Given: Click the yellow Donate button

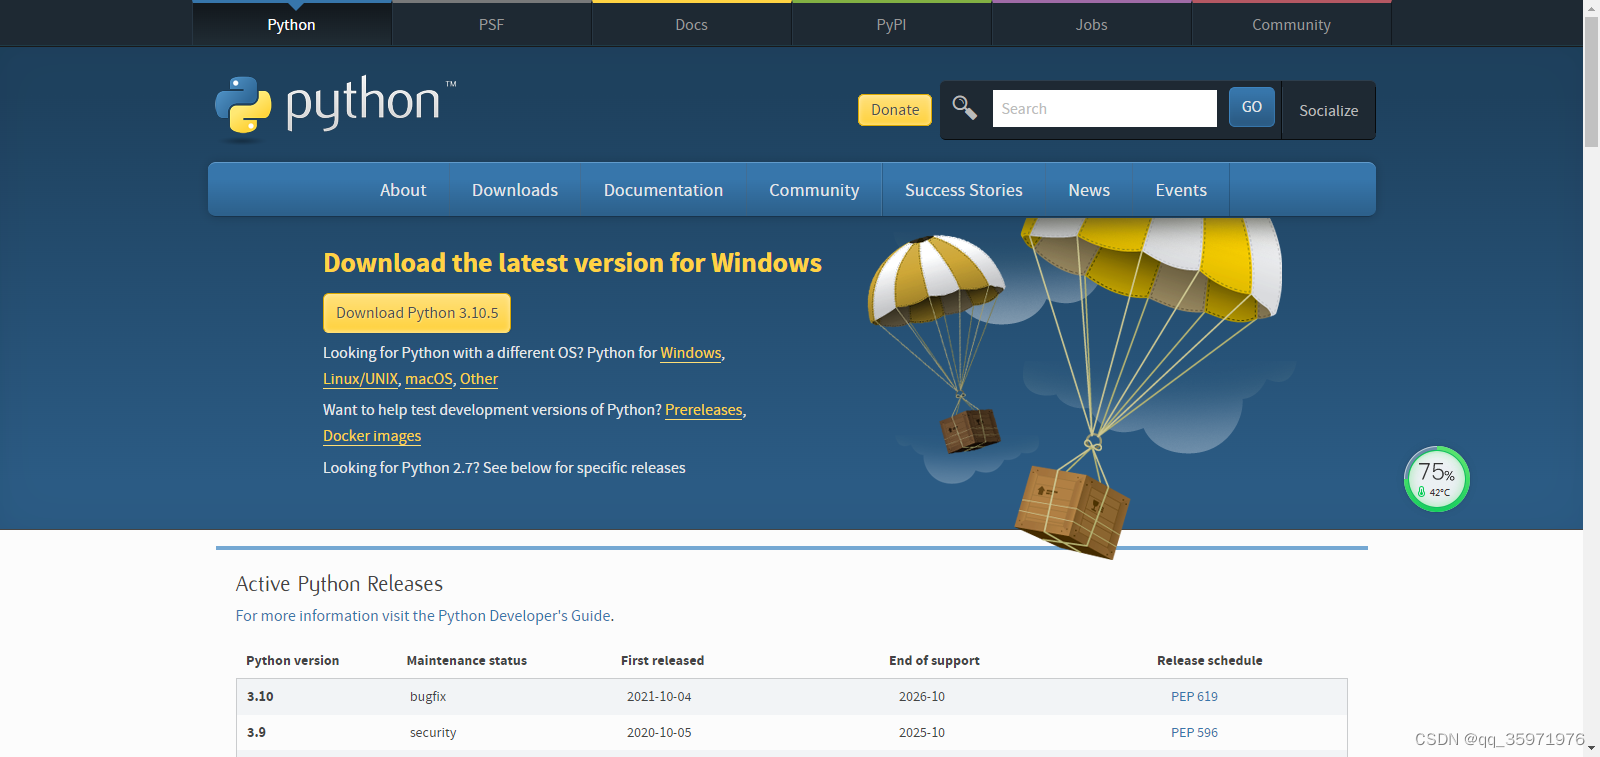Looking at the screenshot, I should (895, 110).
